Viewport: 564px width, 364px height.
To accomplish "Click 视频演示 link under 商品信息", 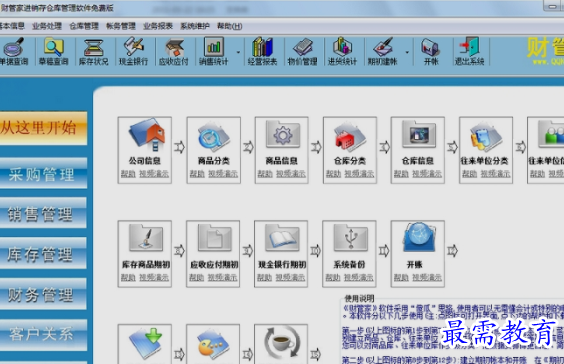I will point(291,174).
